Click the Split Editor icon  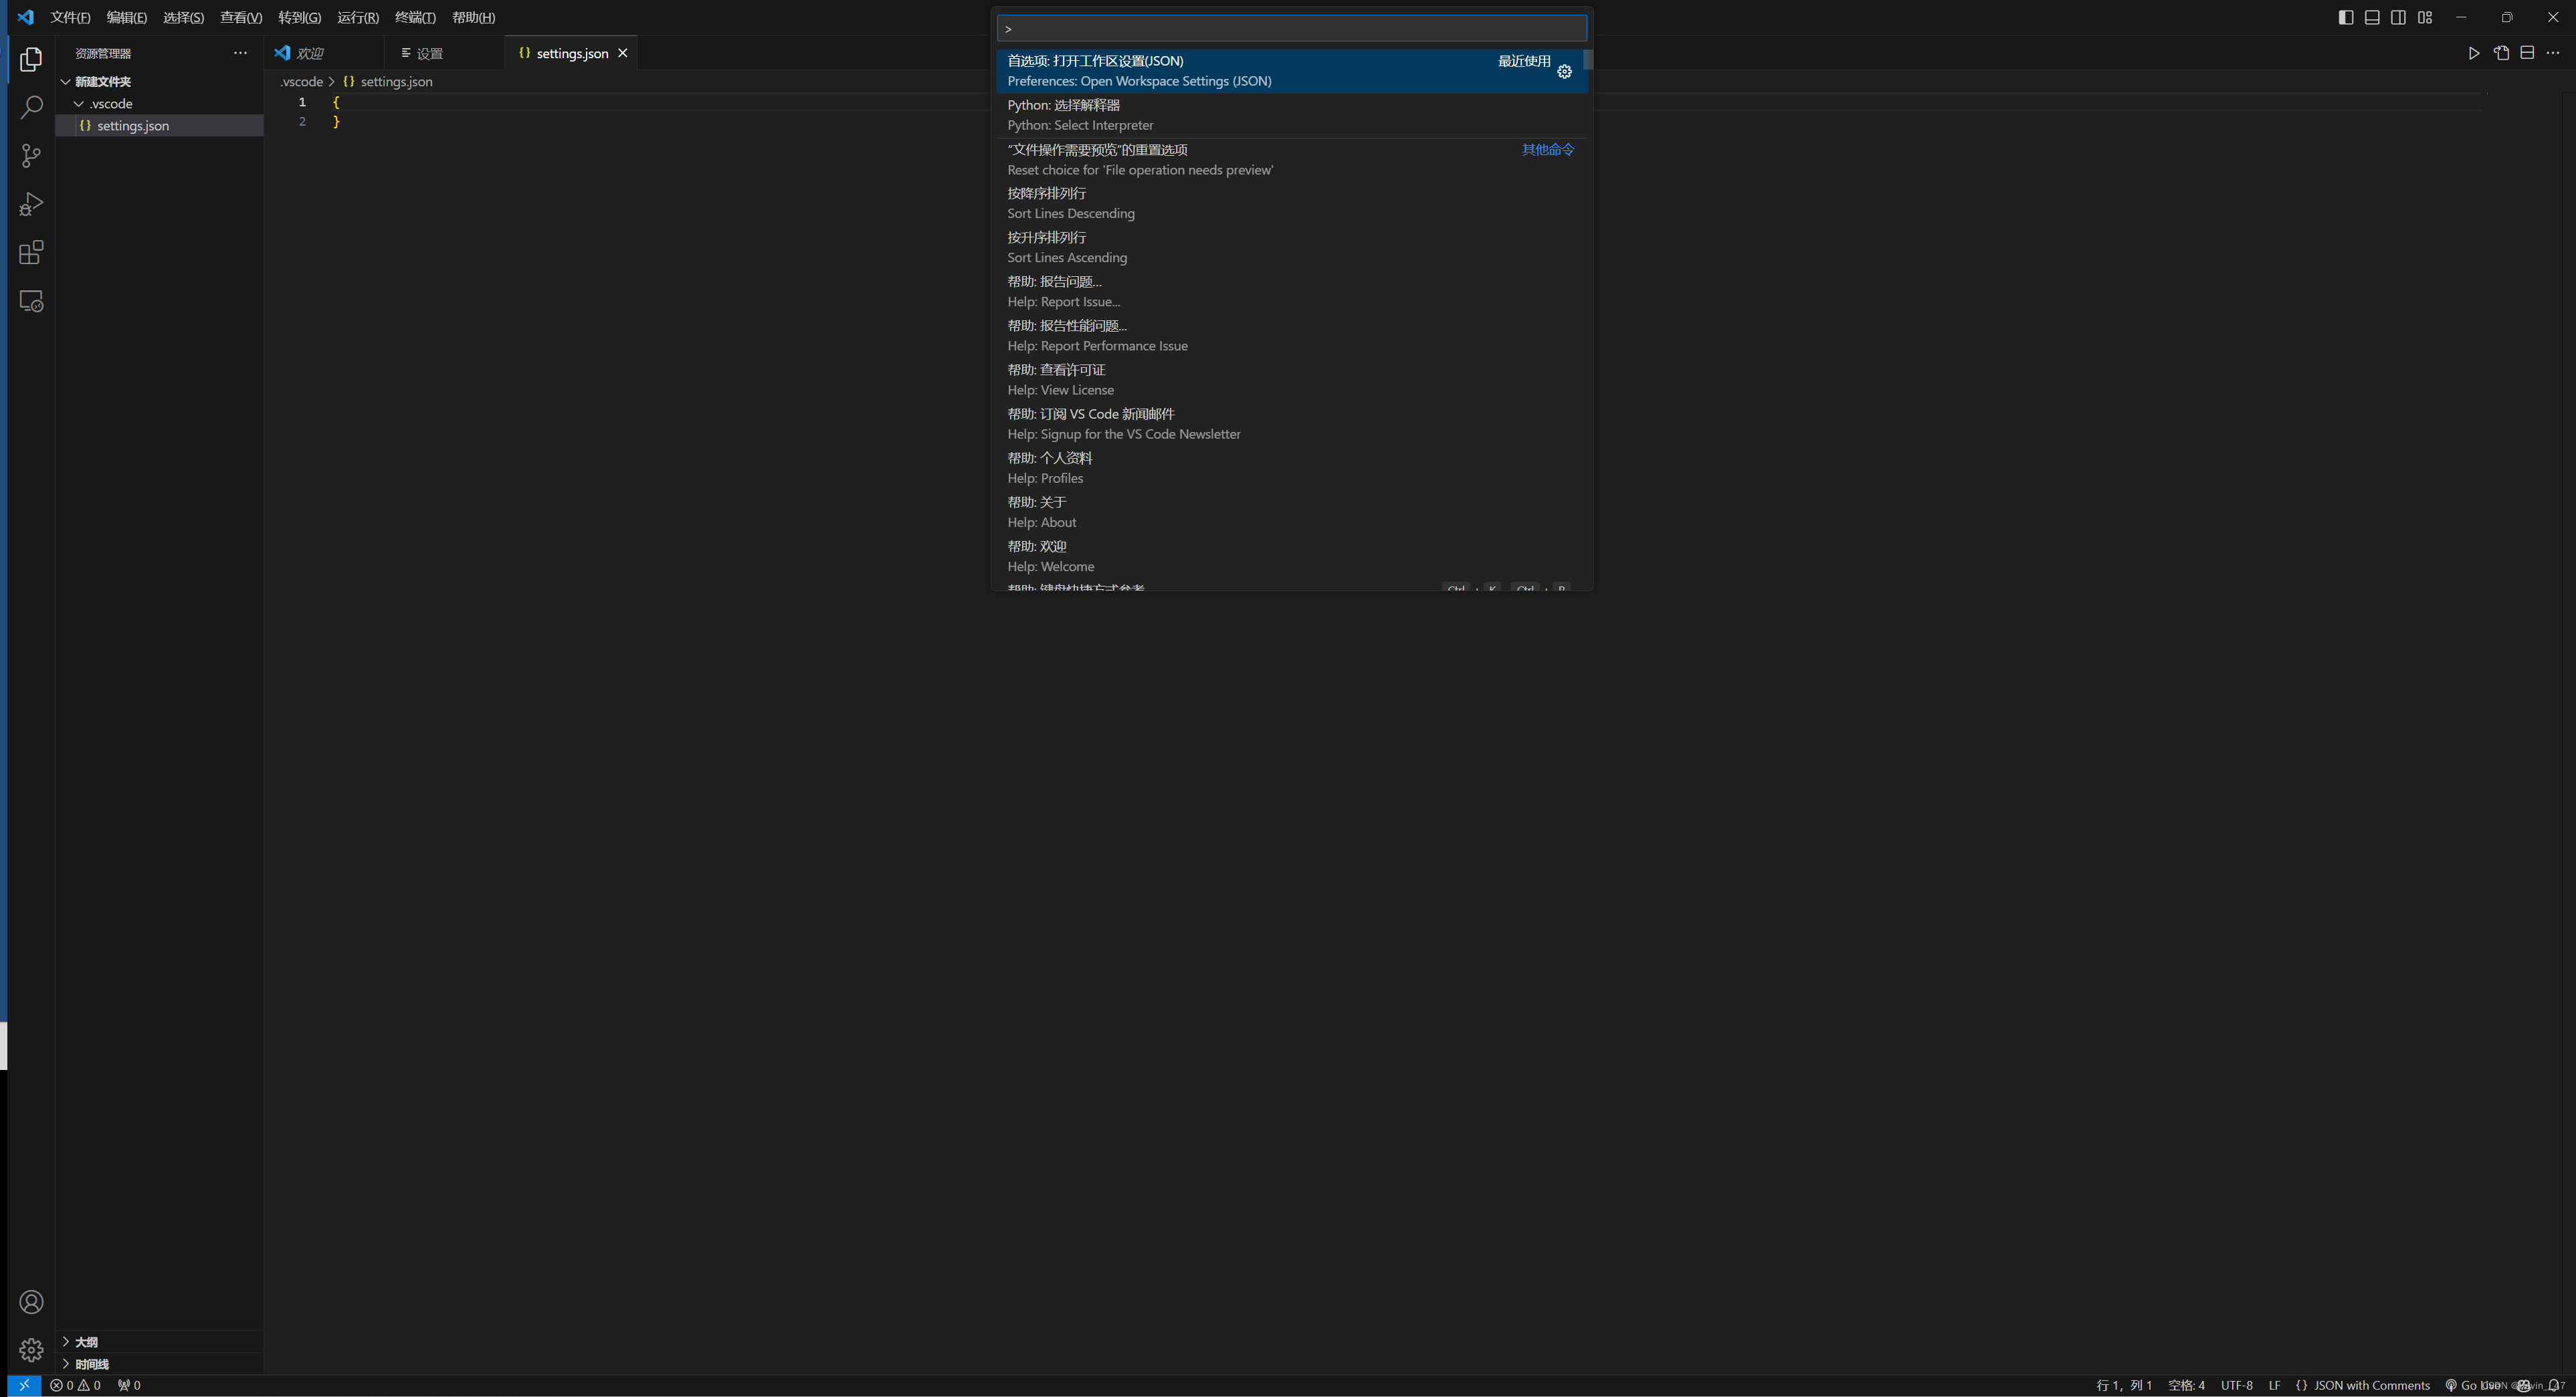[x=2529, y=53]
